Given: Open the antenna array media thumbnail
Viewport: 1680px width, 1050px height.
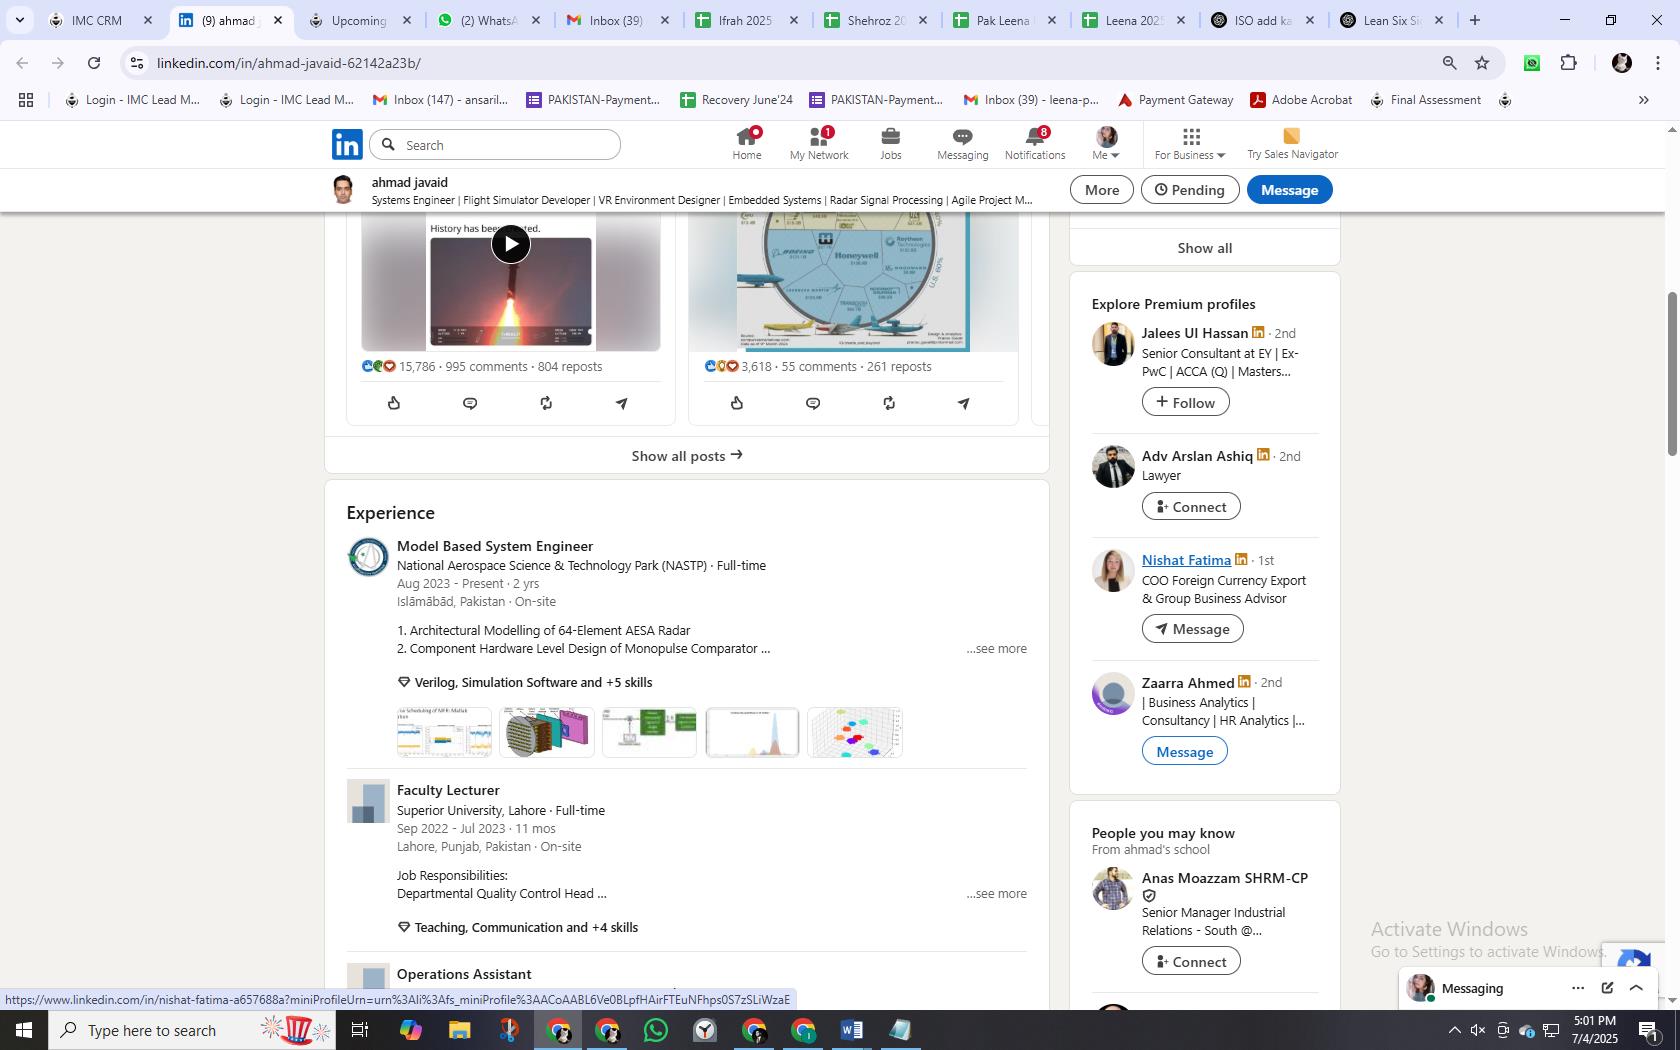Looking at the screenshot, I should tap(547, 732).
